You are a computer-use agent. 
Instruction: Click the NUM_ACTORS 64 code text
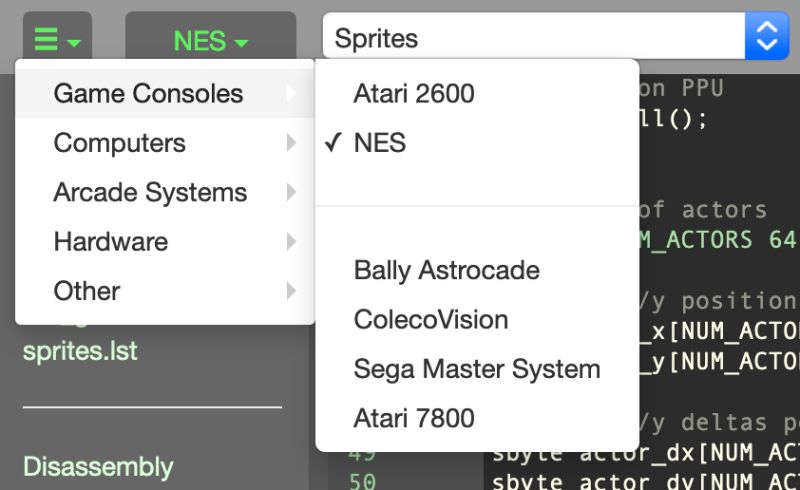[x=718, y=240]
